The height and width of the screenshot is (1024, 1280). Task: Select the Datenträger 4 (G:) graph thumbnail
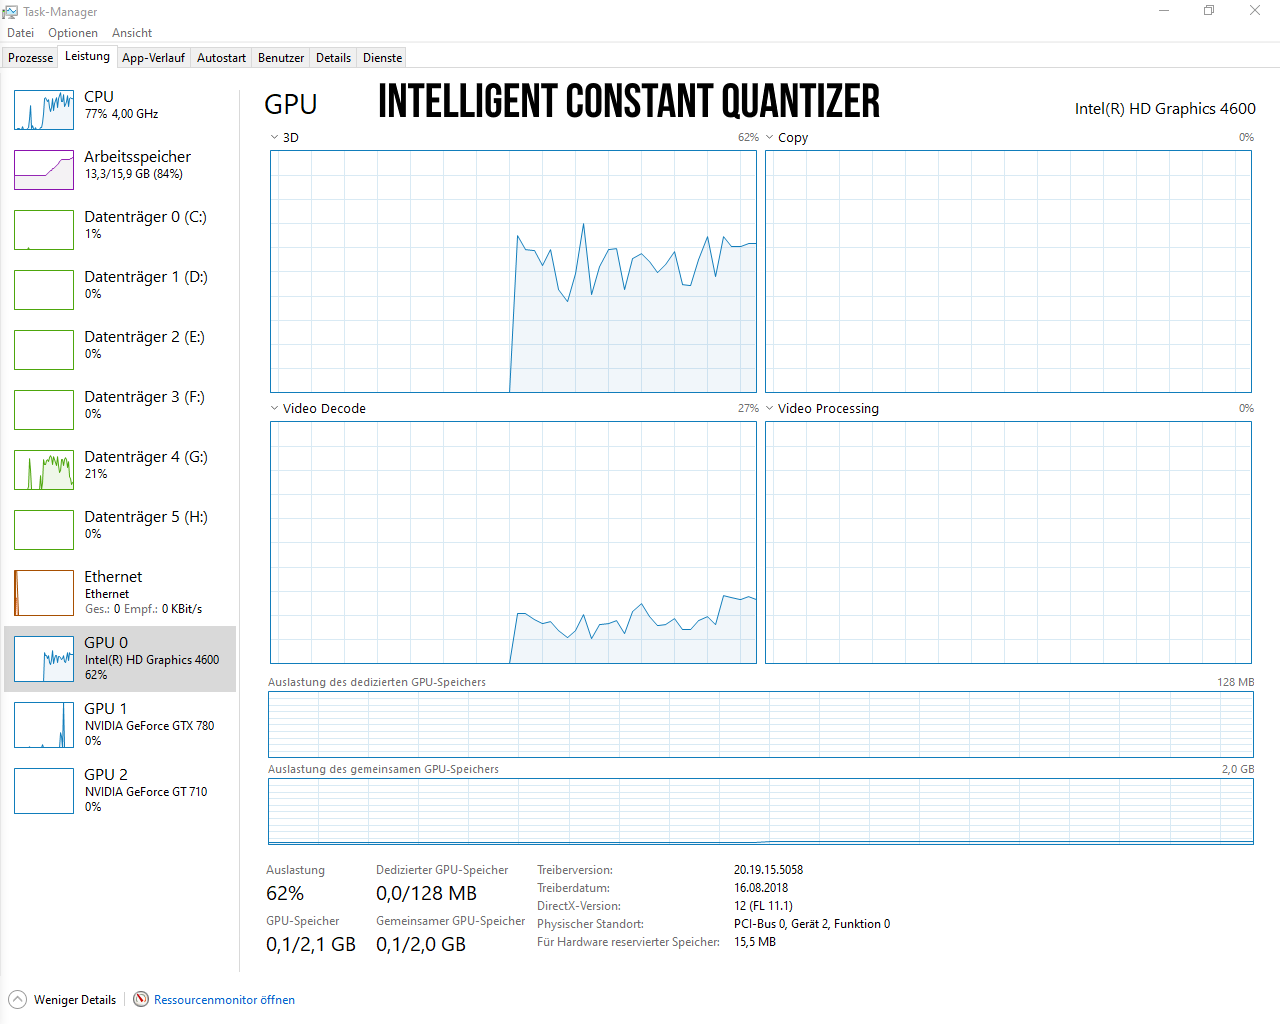44,470
